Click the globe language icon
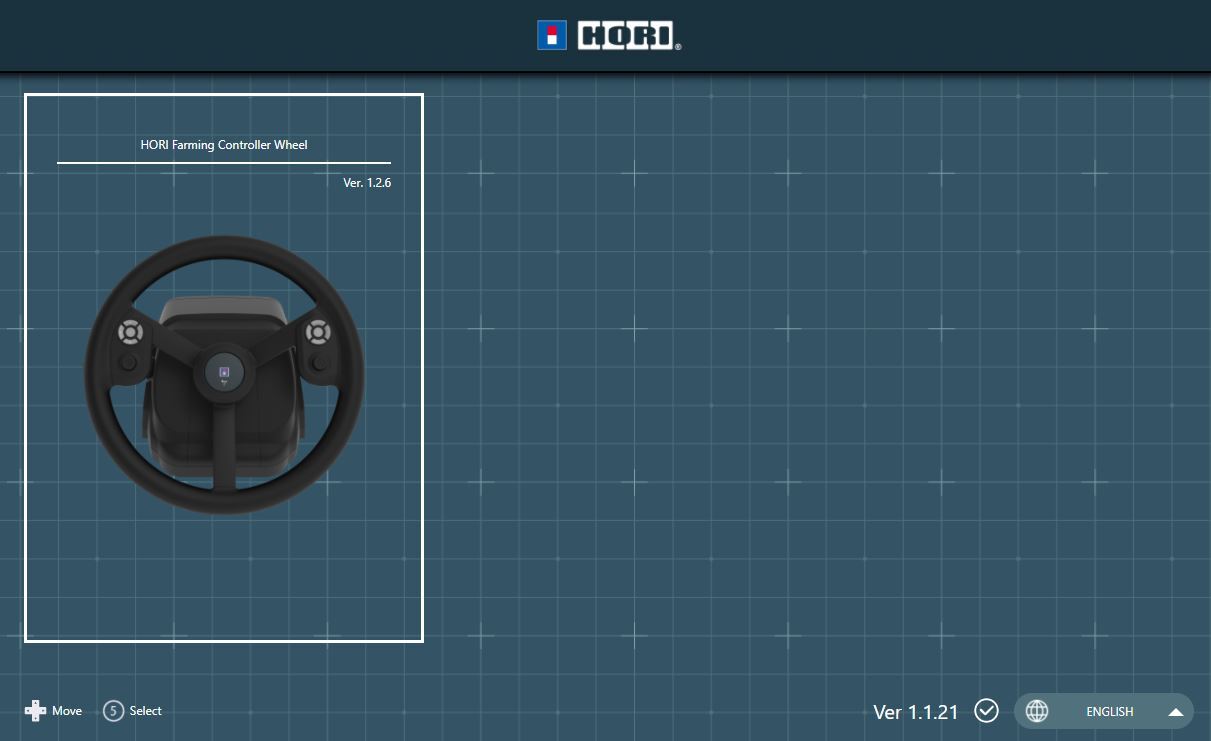The height and width of the screenshot is (741, 1211). 1037,711
